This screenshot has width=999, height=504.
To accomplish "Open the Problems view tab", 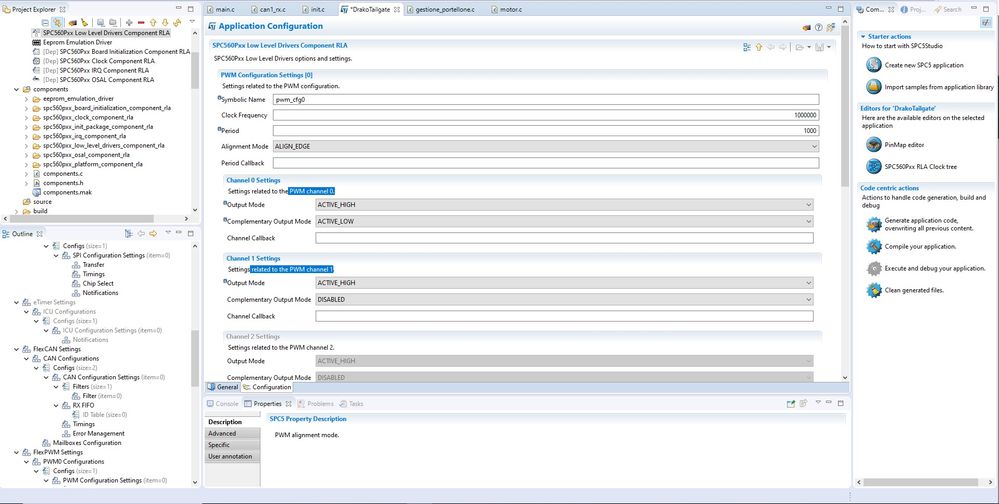I will pos(315,403).
